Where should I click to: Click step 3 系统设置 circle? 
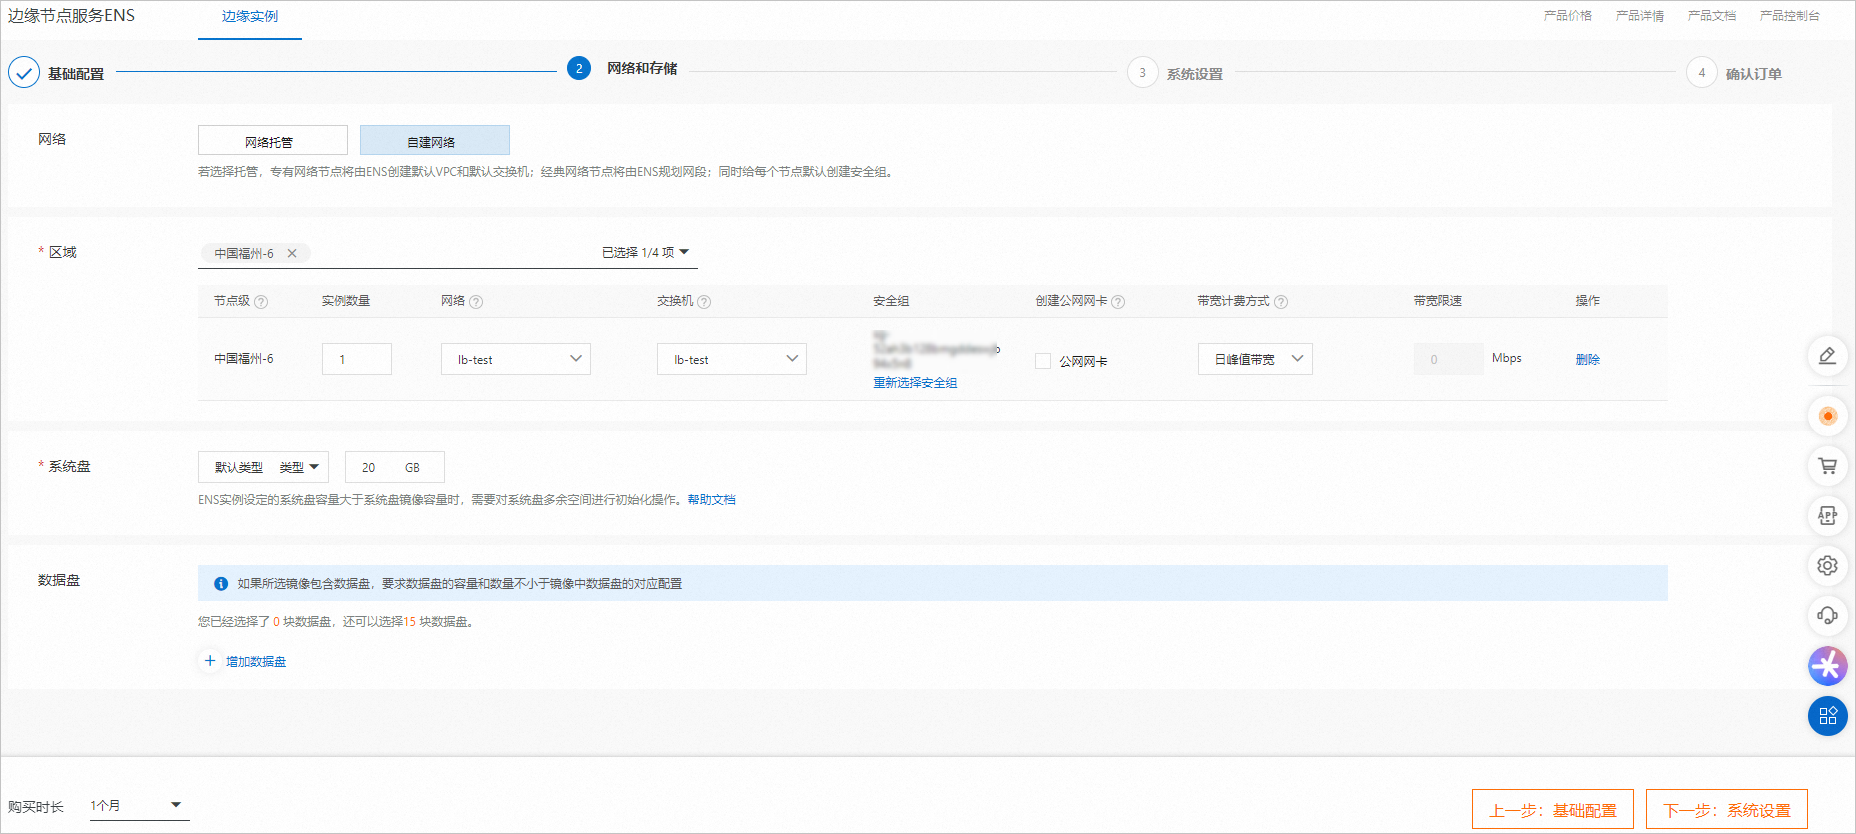coord(1142,73)
